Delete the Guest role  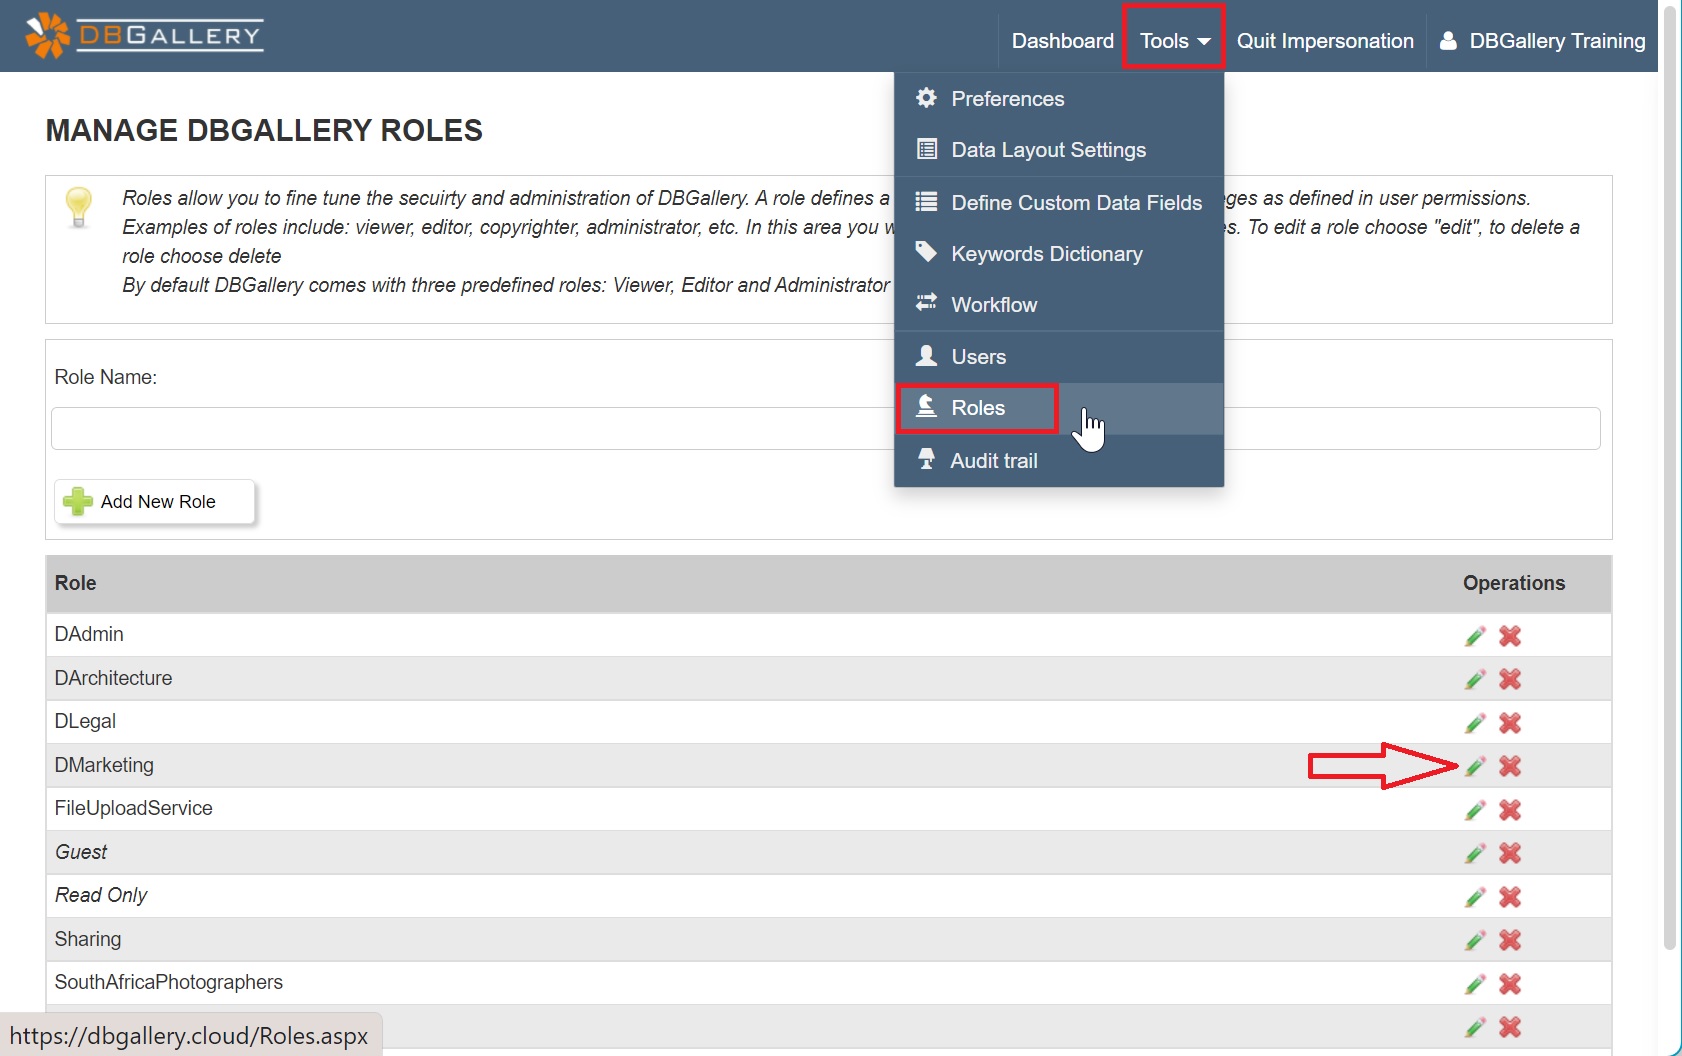tap(1510, 853)
